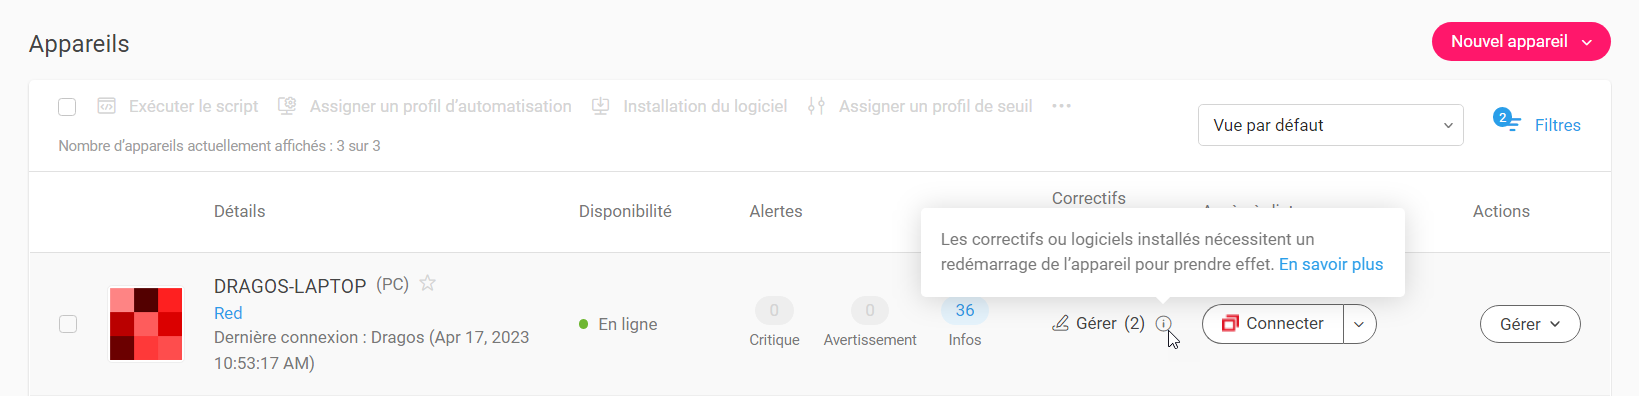This screenshot has width=1639, height=396.
Task: Check the DRAGOS-LAPTOP row checkbox
Action: click(x=68, y=324)
